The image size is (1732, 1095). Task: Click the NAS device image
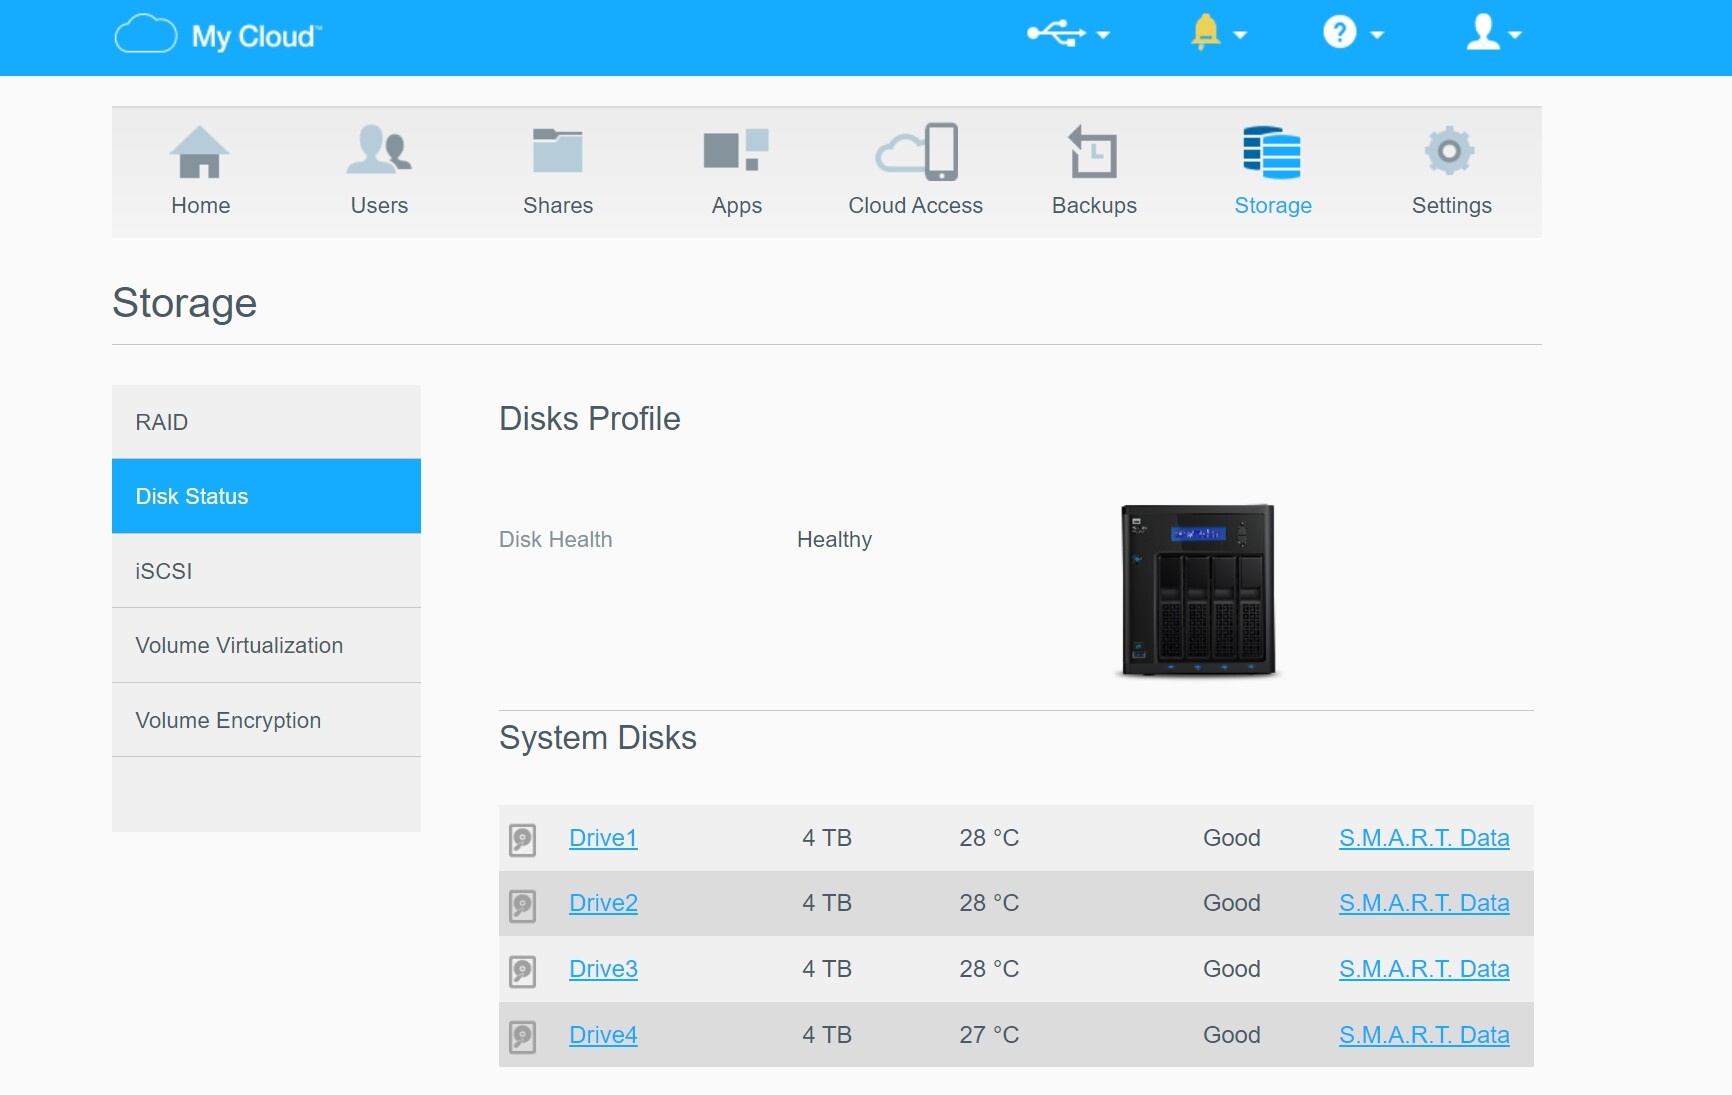(x=1197, y=590)
